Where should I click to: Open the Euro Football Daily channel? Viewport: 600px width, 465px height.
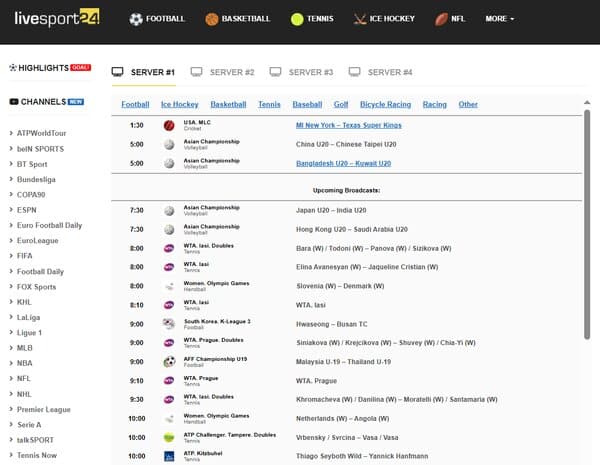tap(49, 225)
